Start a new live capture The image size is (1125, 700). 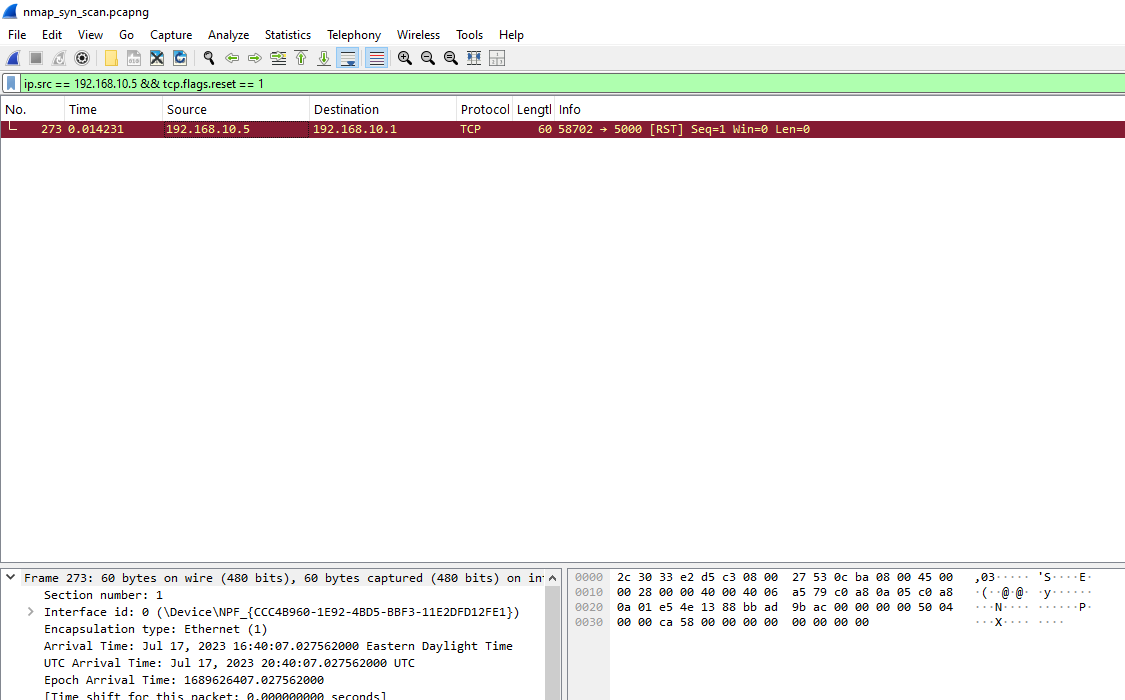pos(12,57)
